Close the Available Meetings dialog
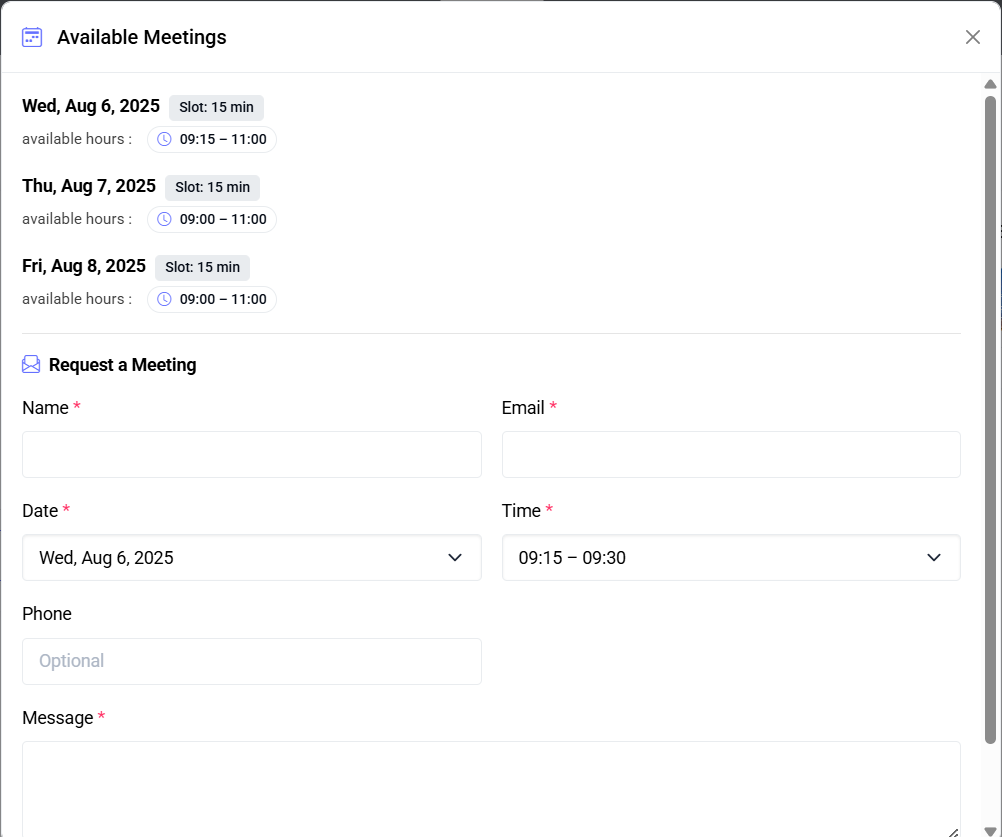 [972, 36]
